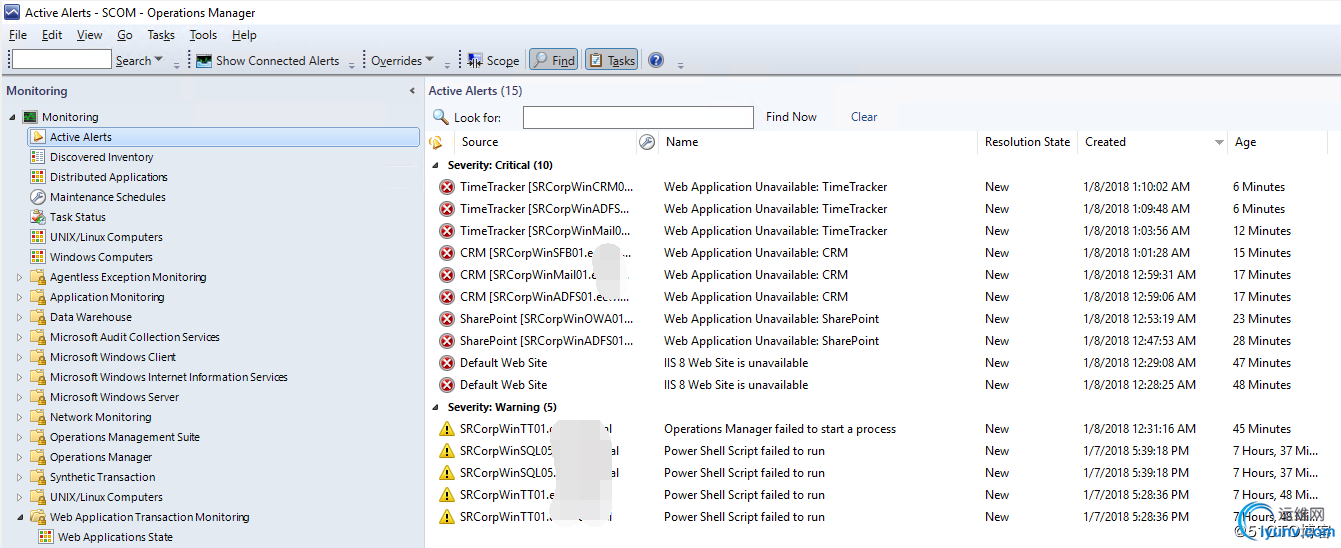The height and width of the screenshot is (548, 1341).
Task: Click Show Connected Alerts in the toolbar
Action: (268, 60)
